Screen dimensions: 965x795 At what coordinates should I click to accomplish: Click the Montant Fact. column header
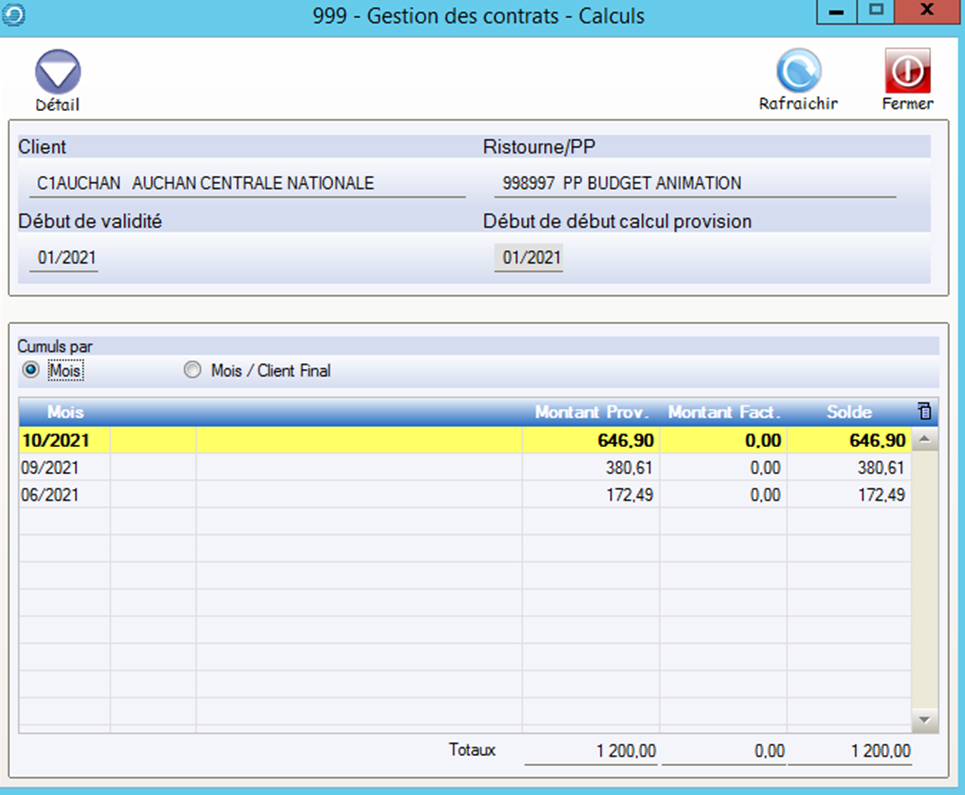point(723,412)
